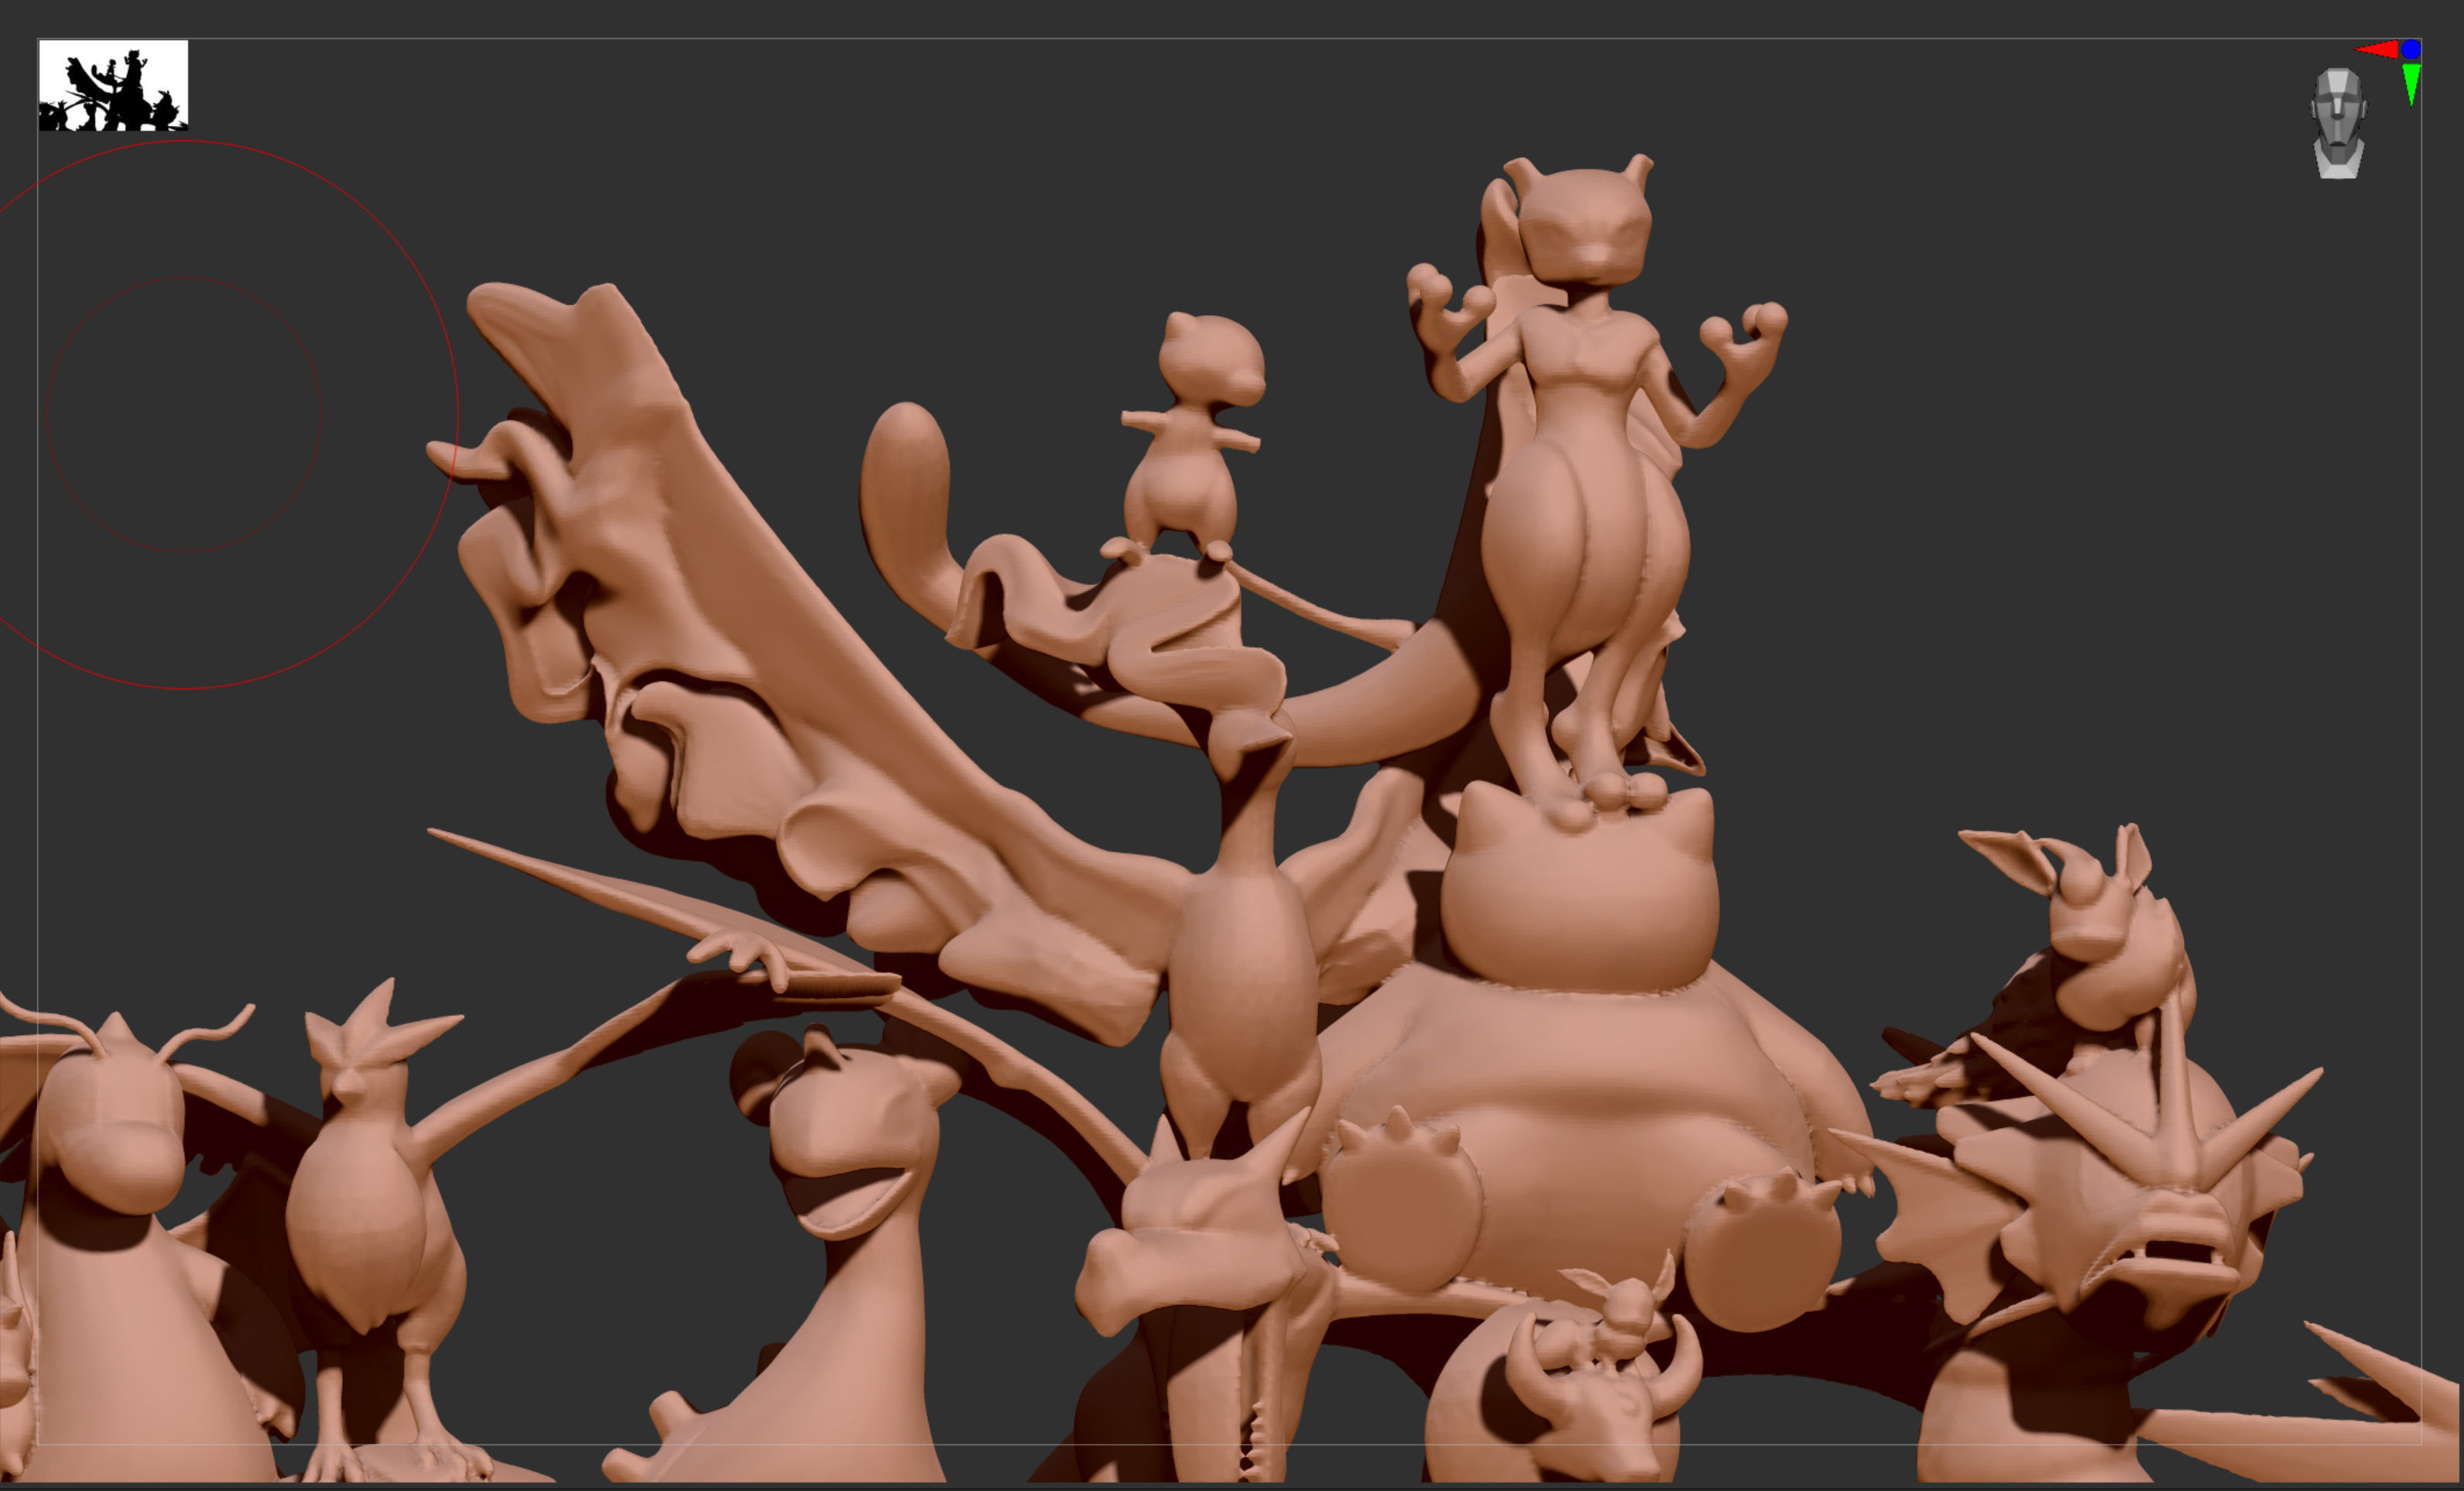2464x1491 pixels.
Task: Click the head-shaped camera orientation widget
Action: (x=2338, y=124)
